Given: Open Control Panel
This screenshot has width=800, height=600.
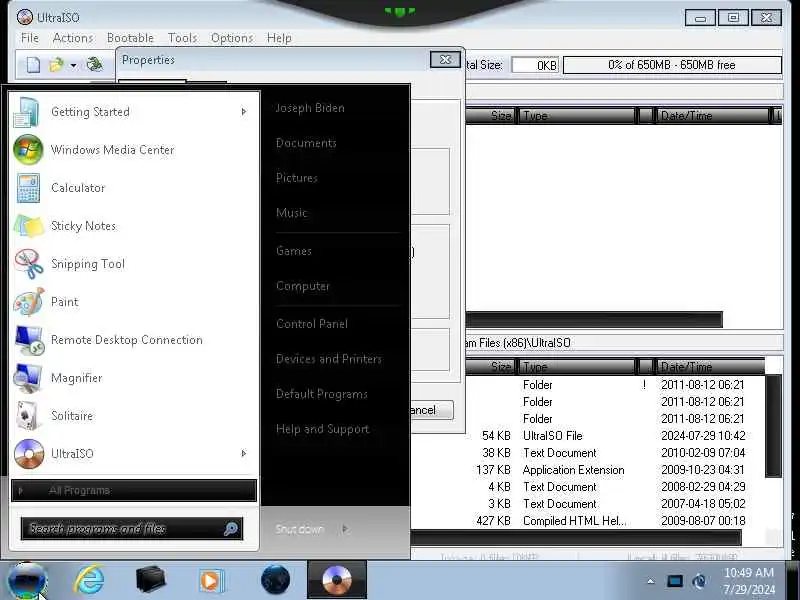Looking at the screenshot, I should pos(312,324).
